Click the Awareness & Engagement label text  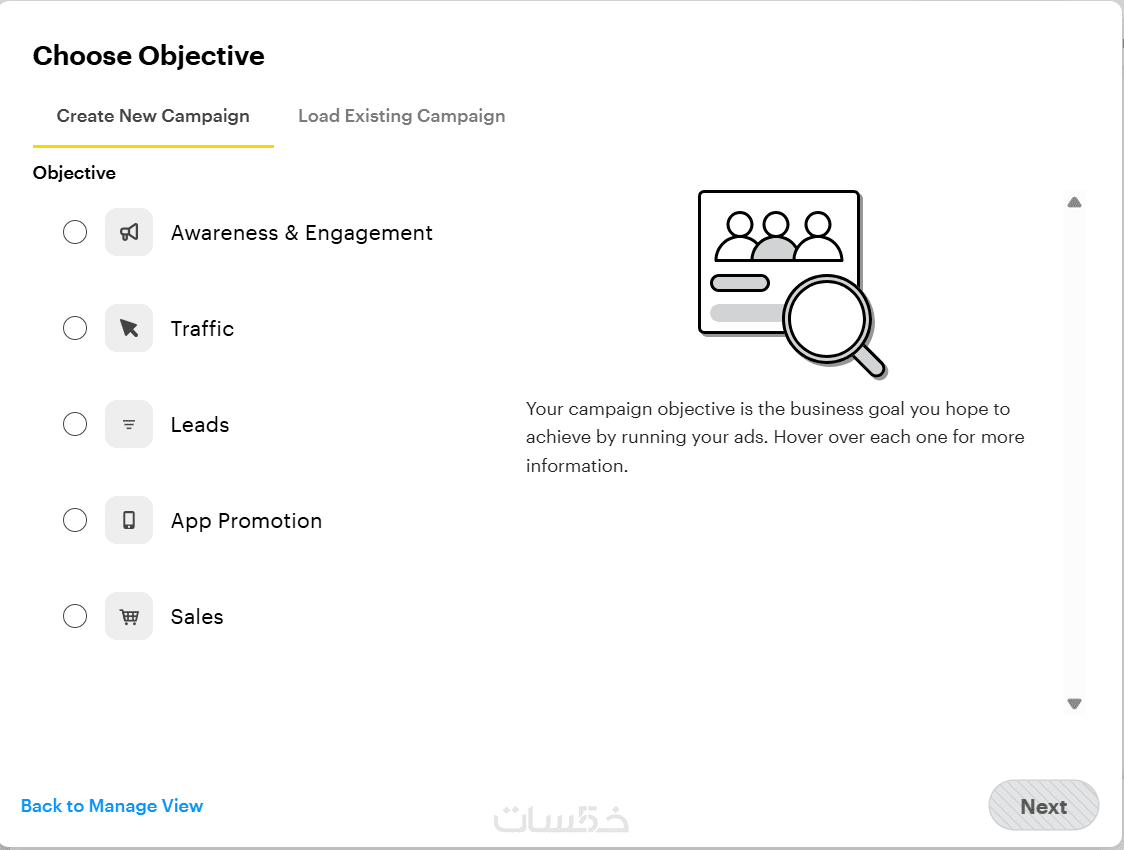click(x=301, y=233)
